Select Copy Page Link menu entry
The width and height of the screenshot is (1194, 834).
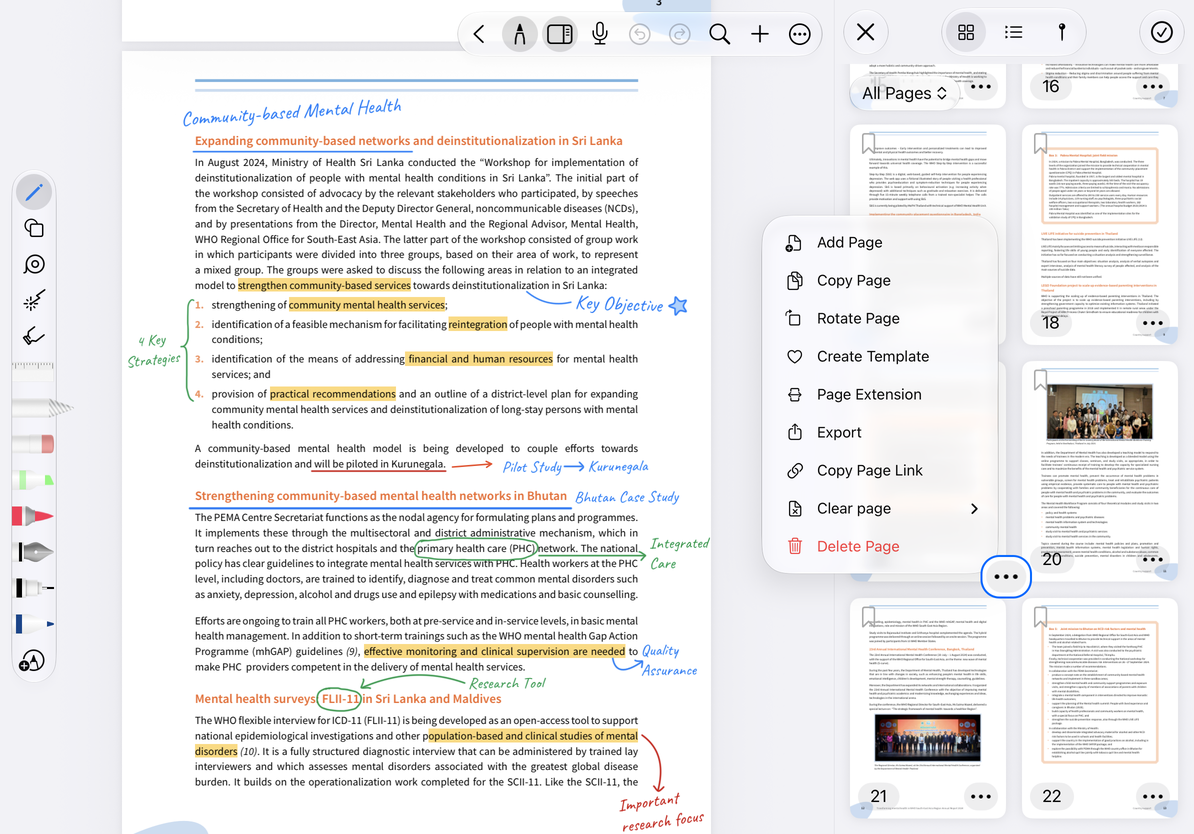coord(880,471)
